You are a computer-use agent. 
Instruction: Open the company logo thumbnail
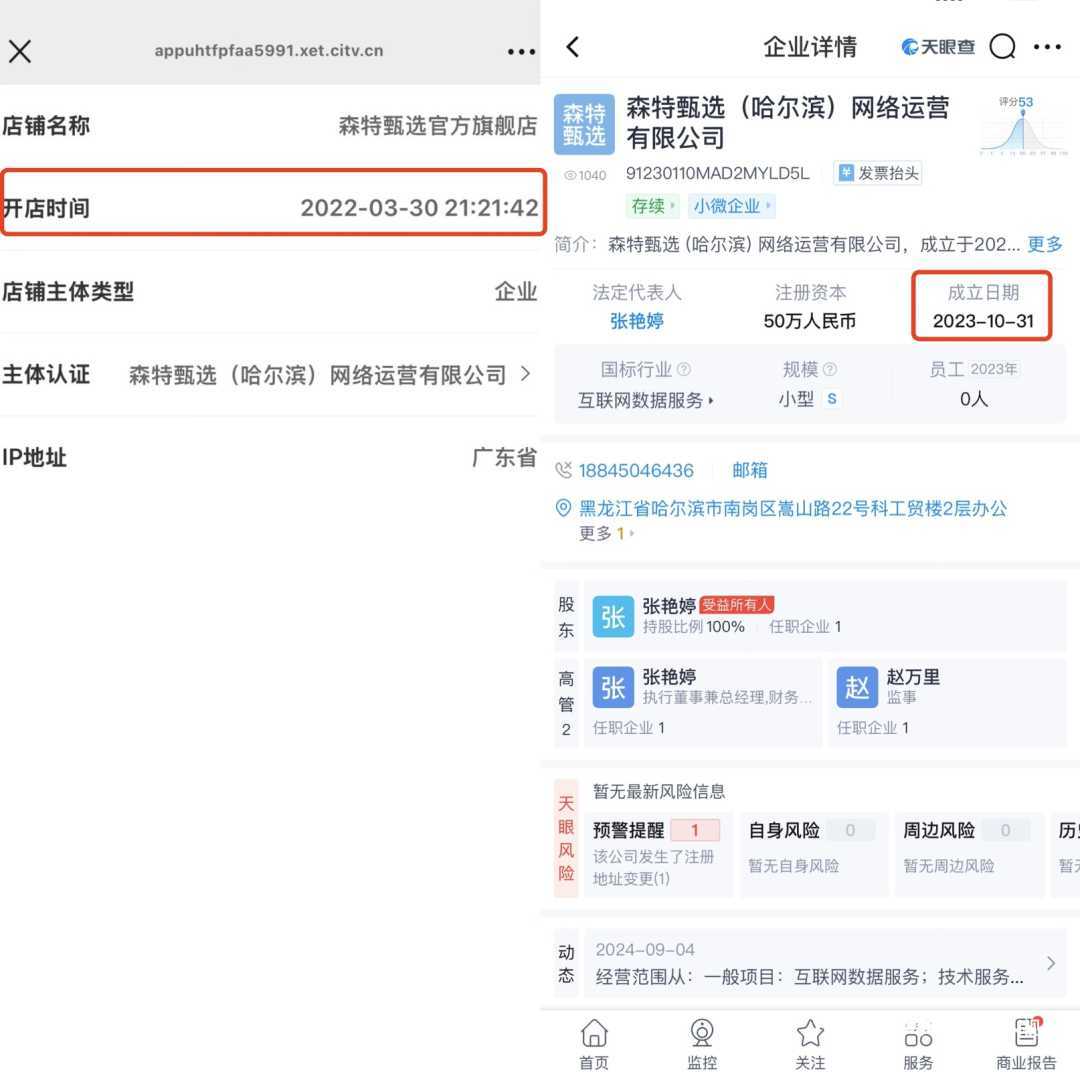coord(584,124)
